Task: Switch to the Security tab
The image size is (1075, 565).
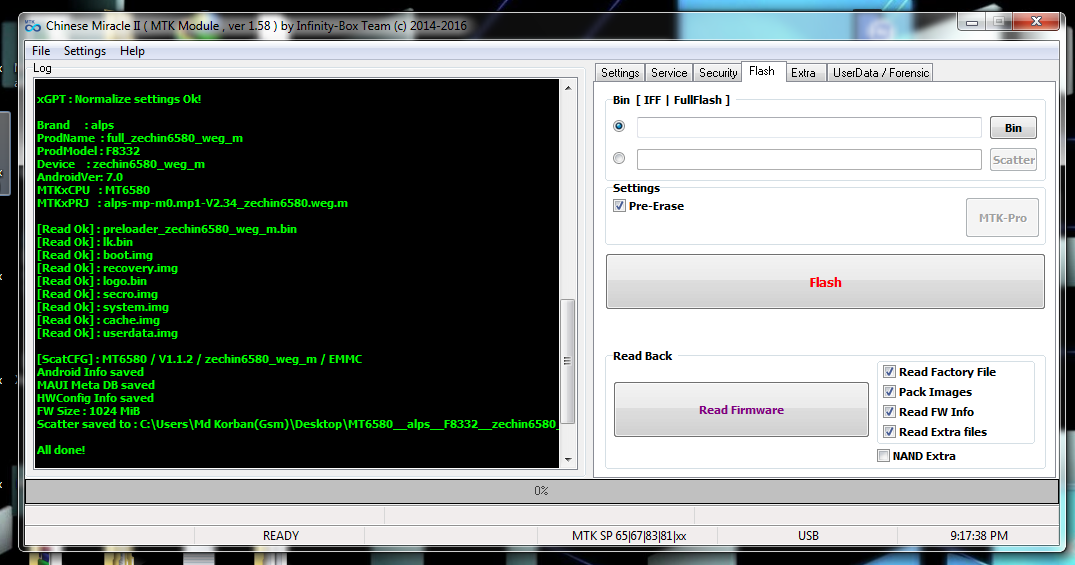Action: [x=717, y=73]
